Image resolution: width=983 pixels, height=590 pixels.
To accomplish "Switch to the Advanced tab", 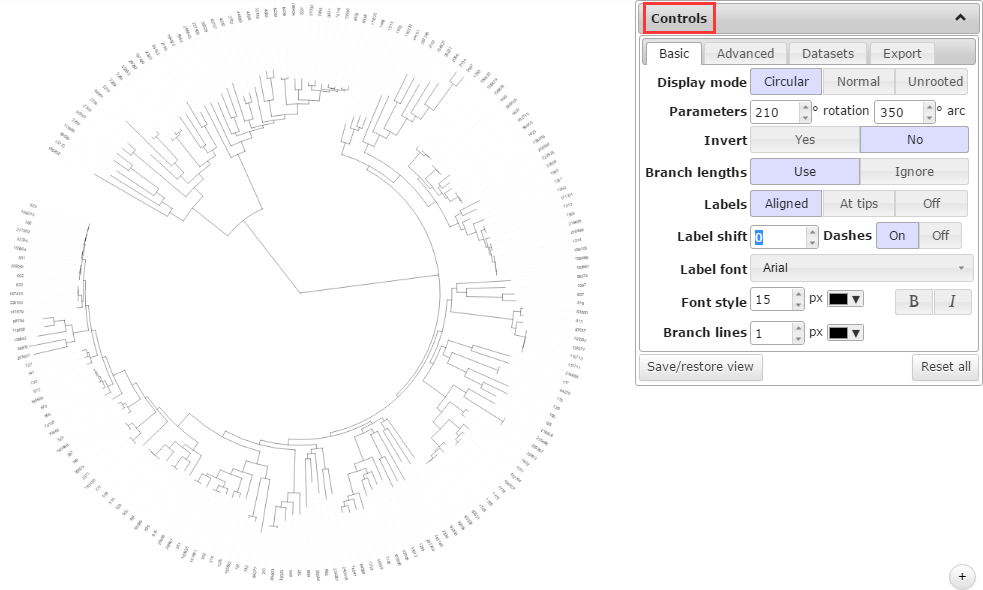I will coord(745,54).
